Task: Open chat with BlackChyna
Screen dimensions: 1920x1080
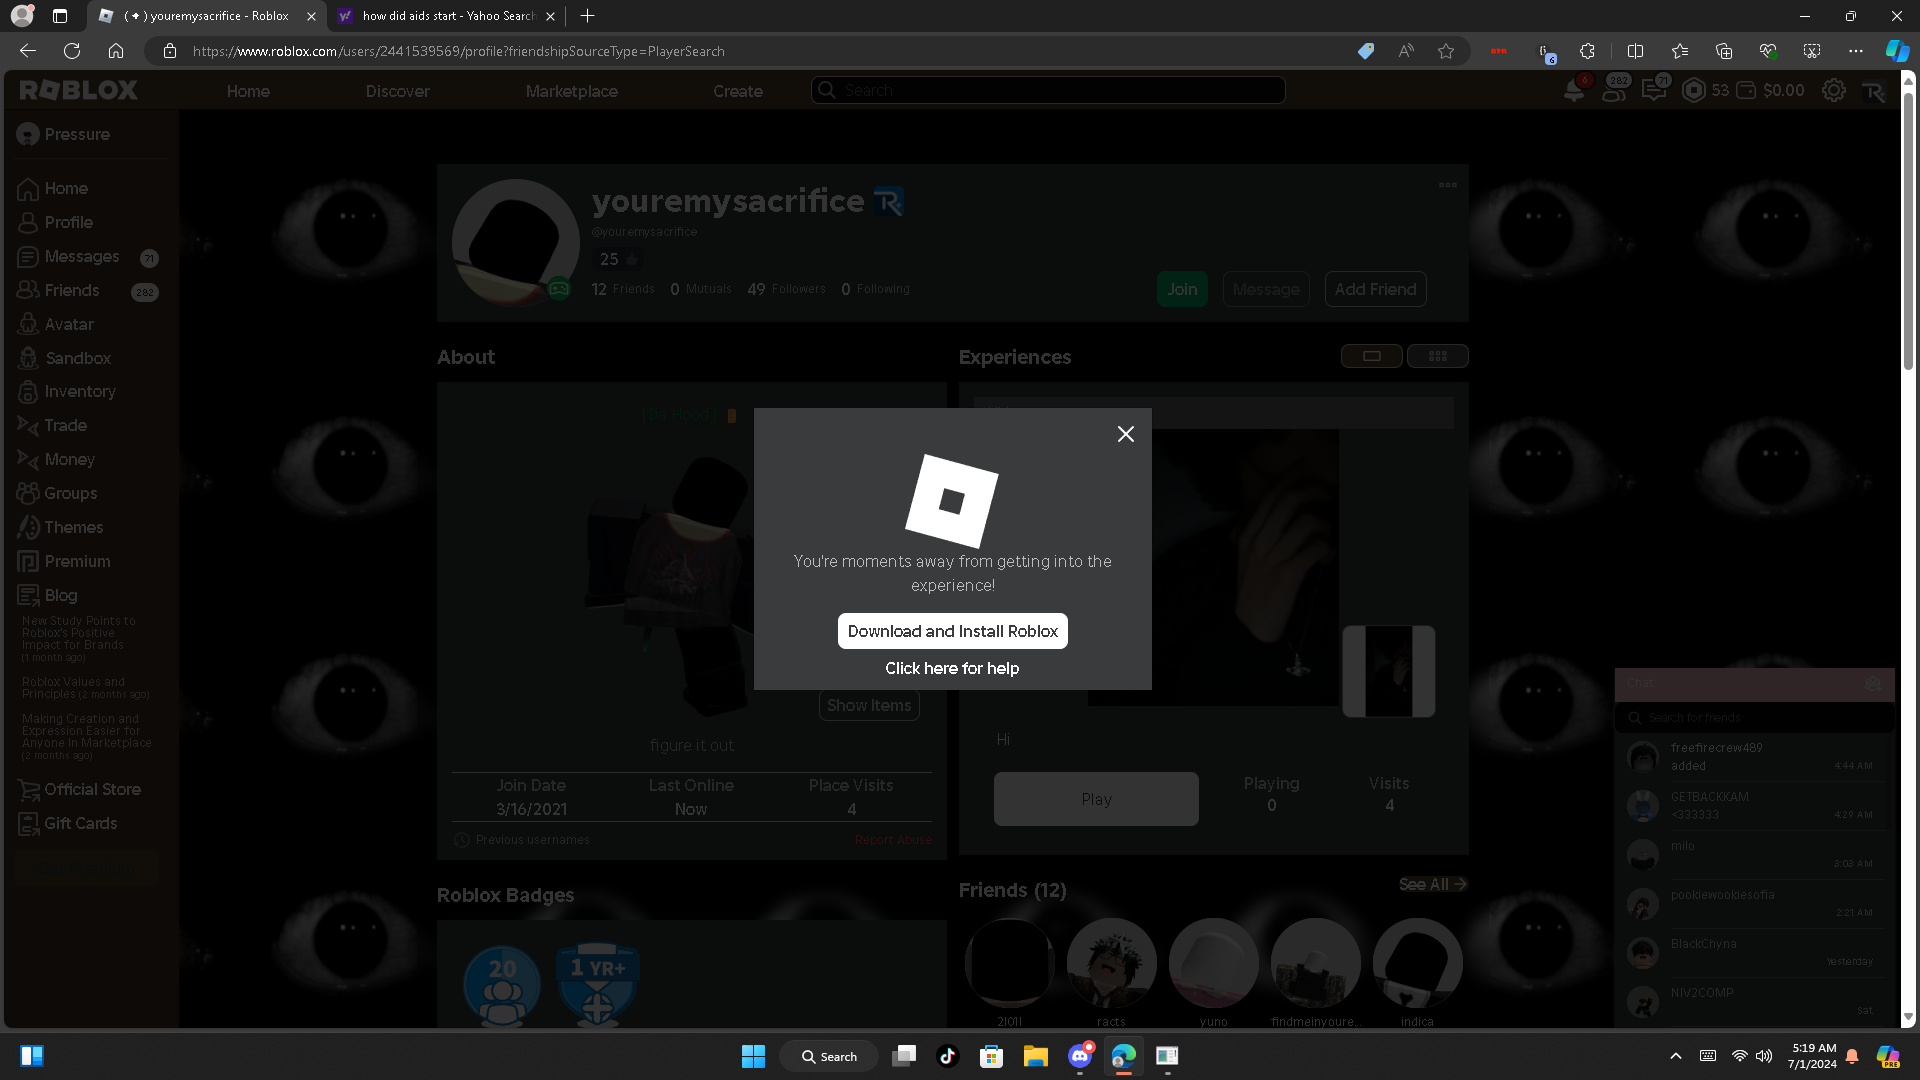Action: point(1755,953)
